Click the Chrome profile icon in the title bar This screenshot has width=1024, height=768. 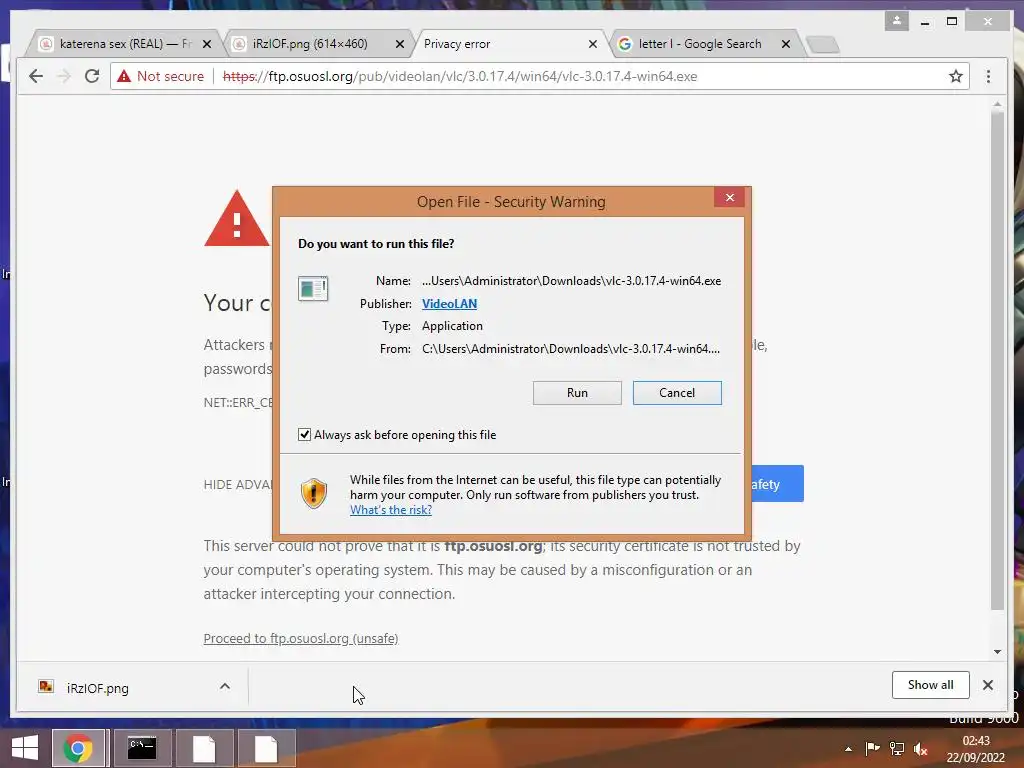pos(897,21)
